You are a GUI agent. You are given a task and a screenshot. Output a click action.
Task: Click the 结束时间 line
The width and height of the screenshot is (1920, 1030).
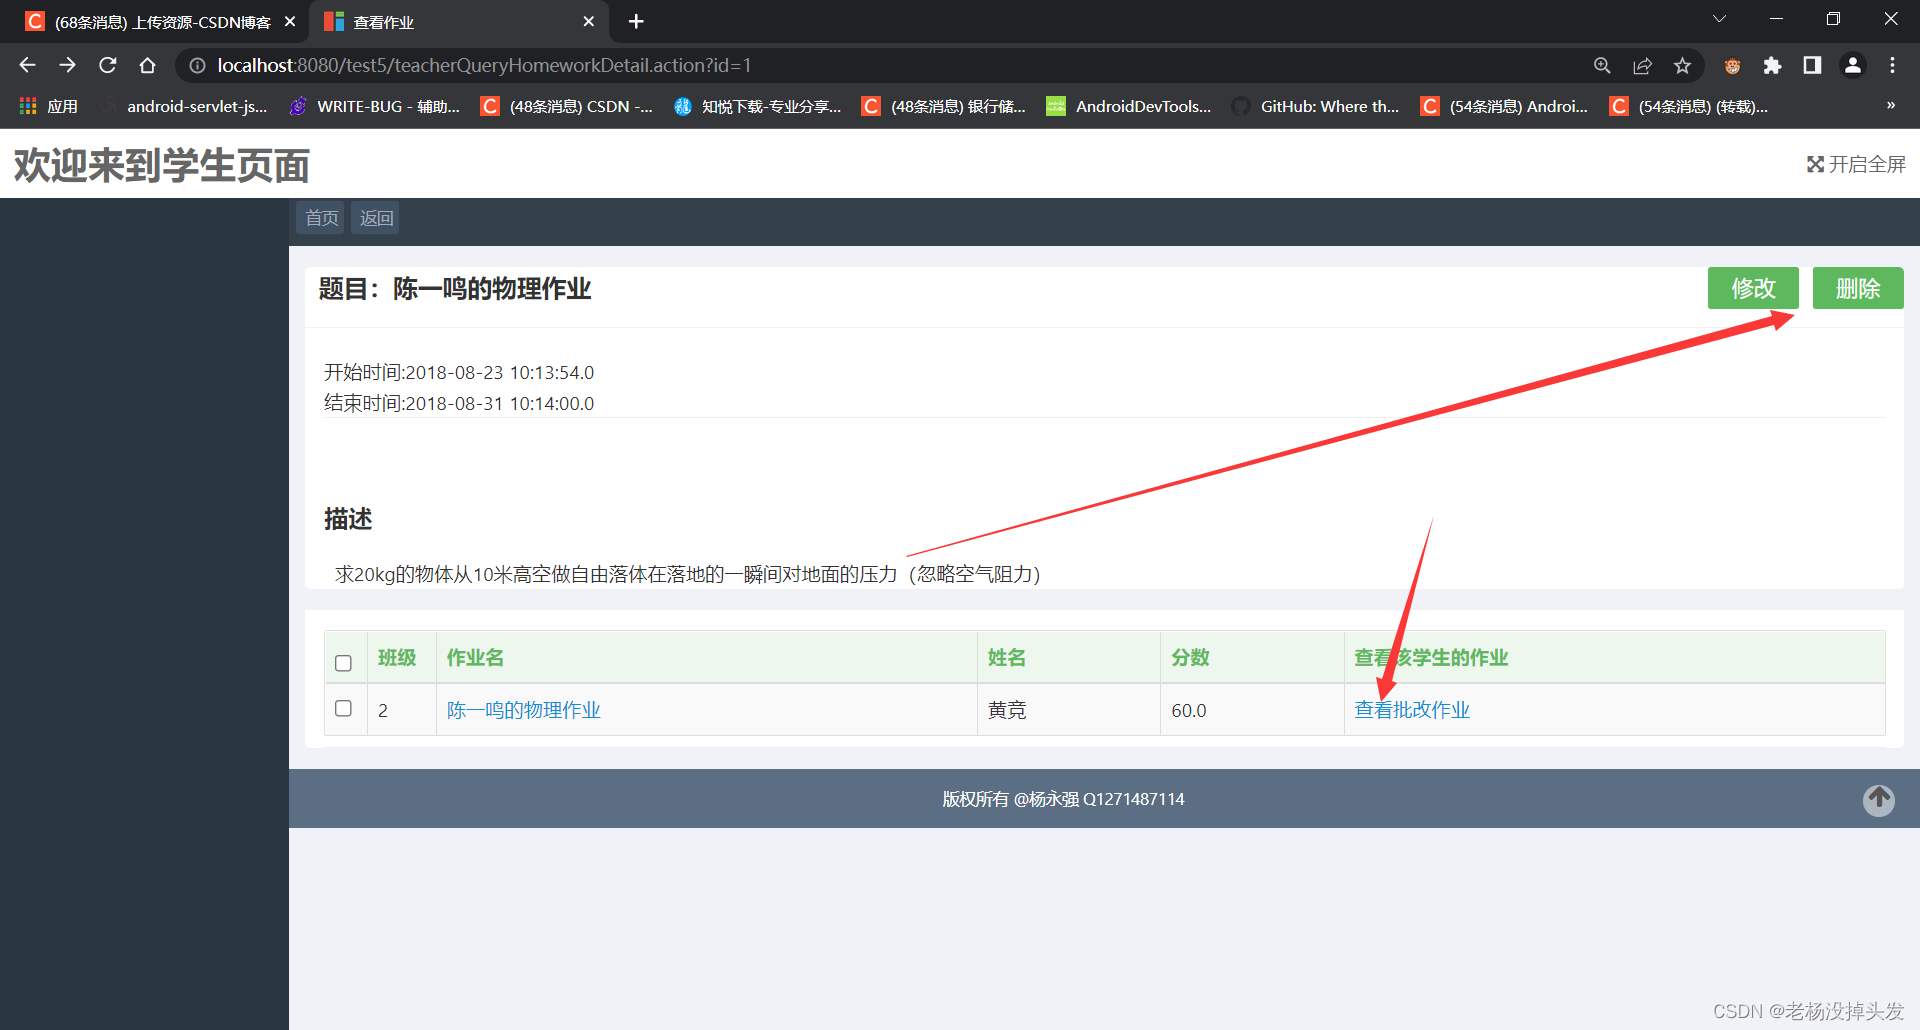(459, 403)
